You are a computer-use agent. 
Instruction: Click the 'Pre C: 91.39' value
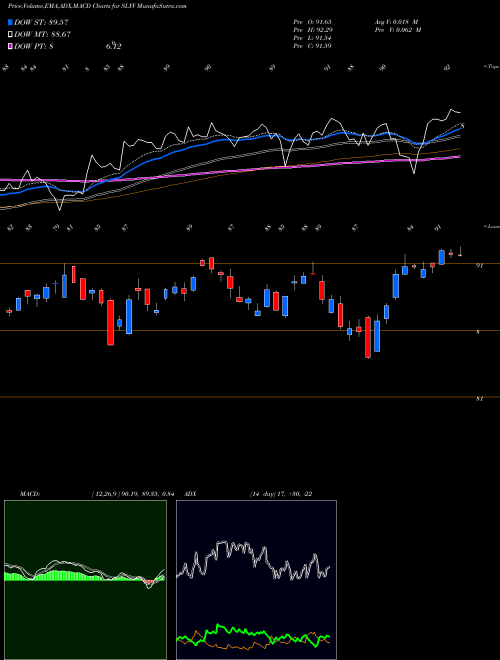[x=312, y=46]
